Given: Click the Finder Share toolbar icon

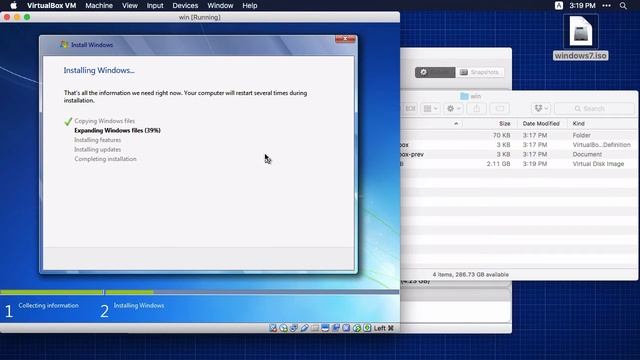Looking at the screenshot, I should pyautogui.click(x=476, y=108).
